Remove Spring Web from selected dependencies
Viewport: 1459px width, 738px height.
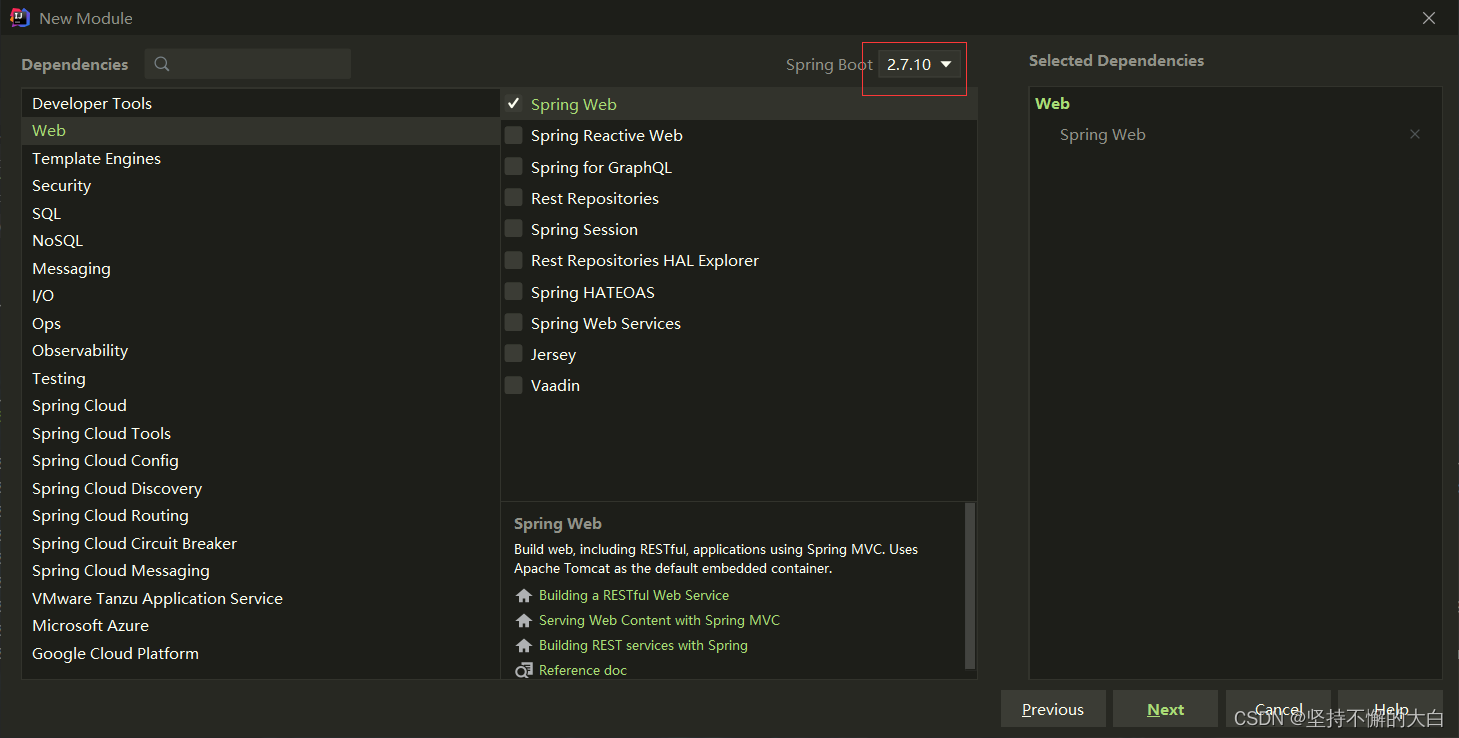click(1415, 134)
